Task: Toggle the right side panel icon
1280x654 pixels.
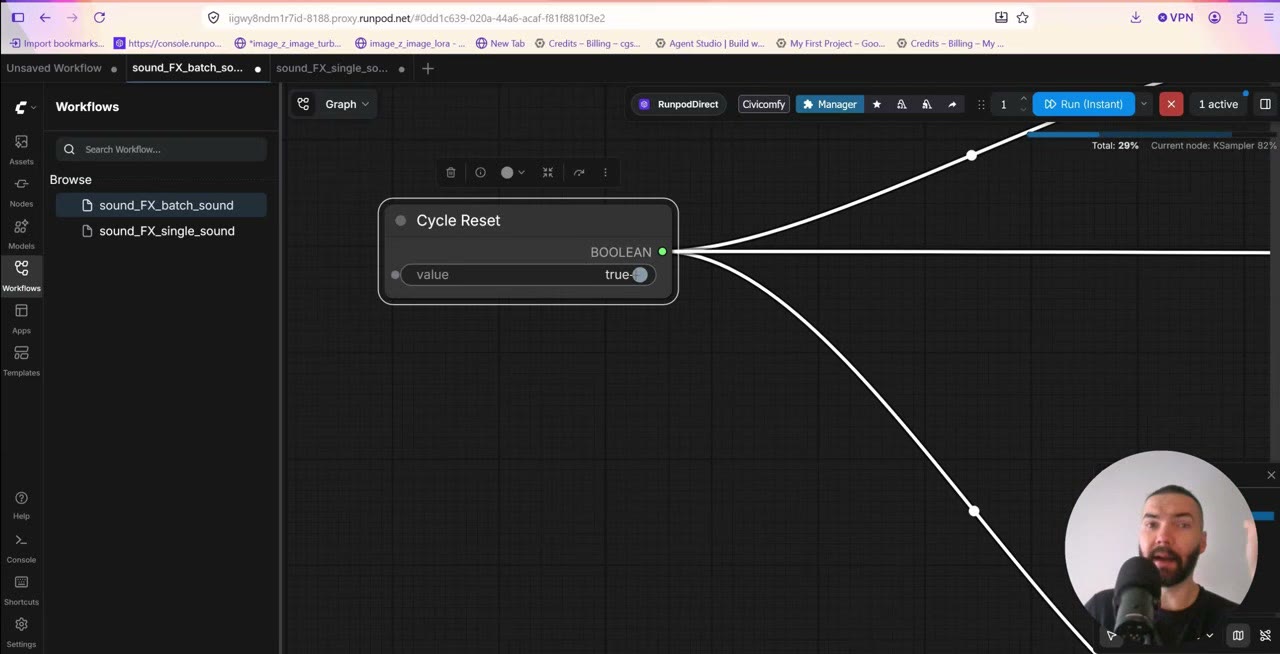Action: [x=1265, y=104]
